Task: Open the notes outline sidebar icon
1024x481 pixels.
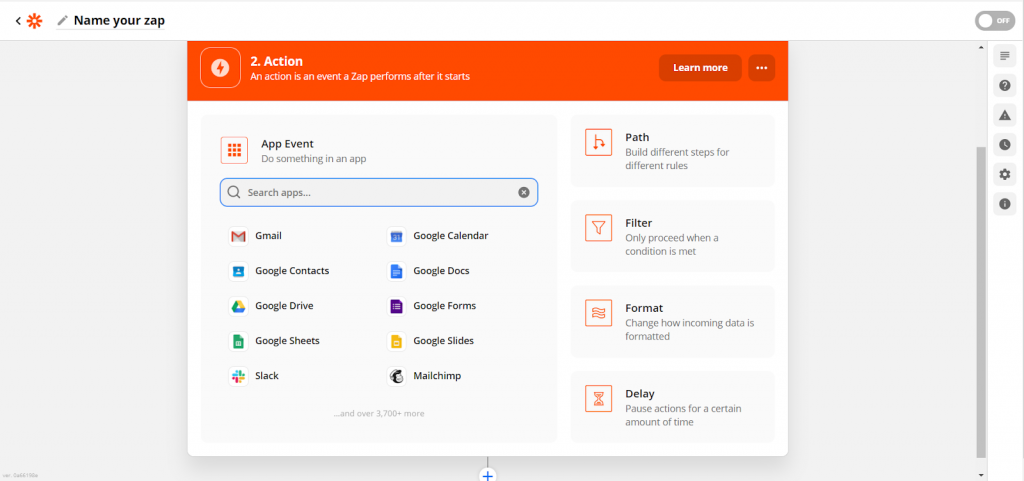Action: coord(1004,56)
